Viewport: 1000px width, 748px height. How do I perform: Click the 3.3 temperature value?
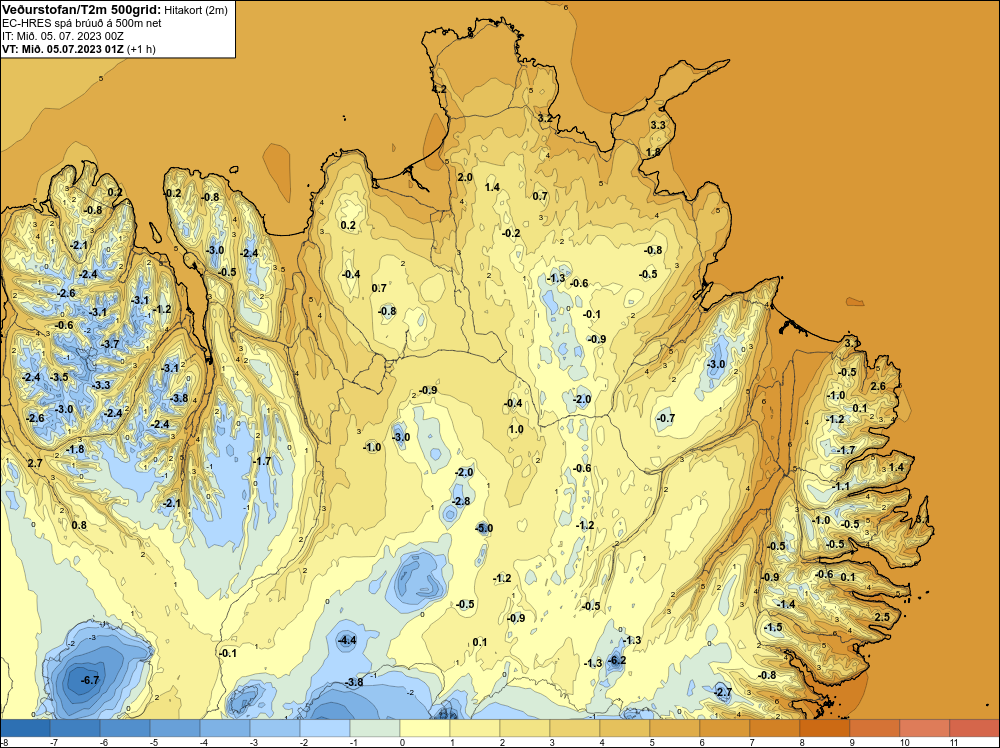658,125
